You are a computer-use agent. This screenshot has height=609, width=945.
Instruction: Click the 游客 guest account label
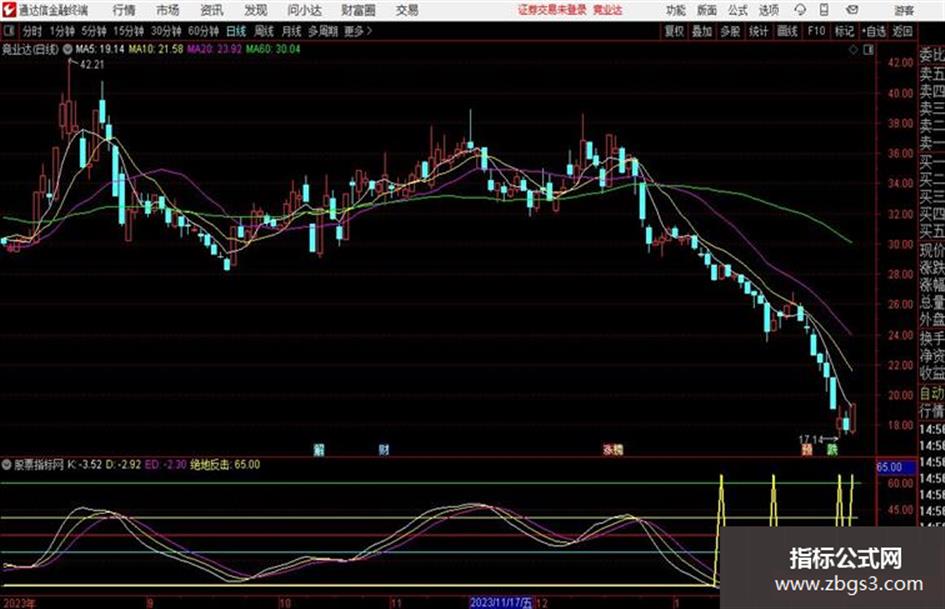903,10
